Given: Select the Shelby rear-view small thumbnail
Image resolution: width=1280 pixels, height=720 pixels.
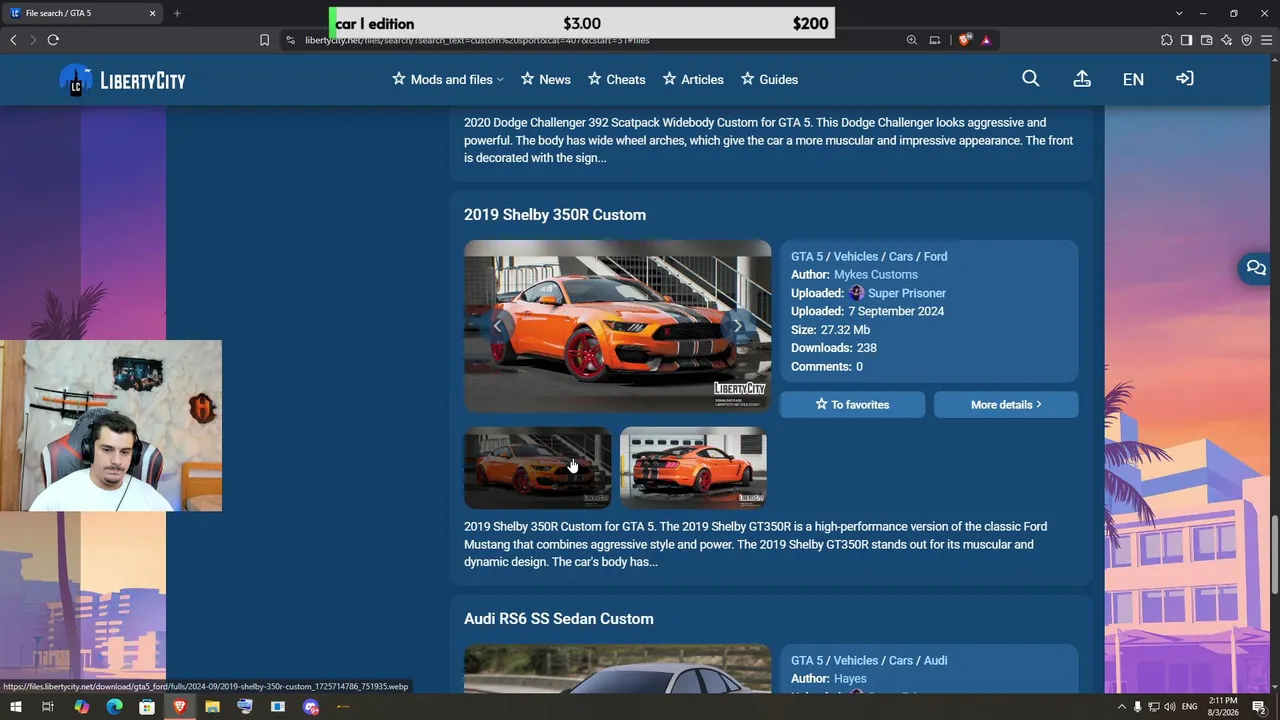Looking at the screenshot, I should 694,468.
